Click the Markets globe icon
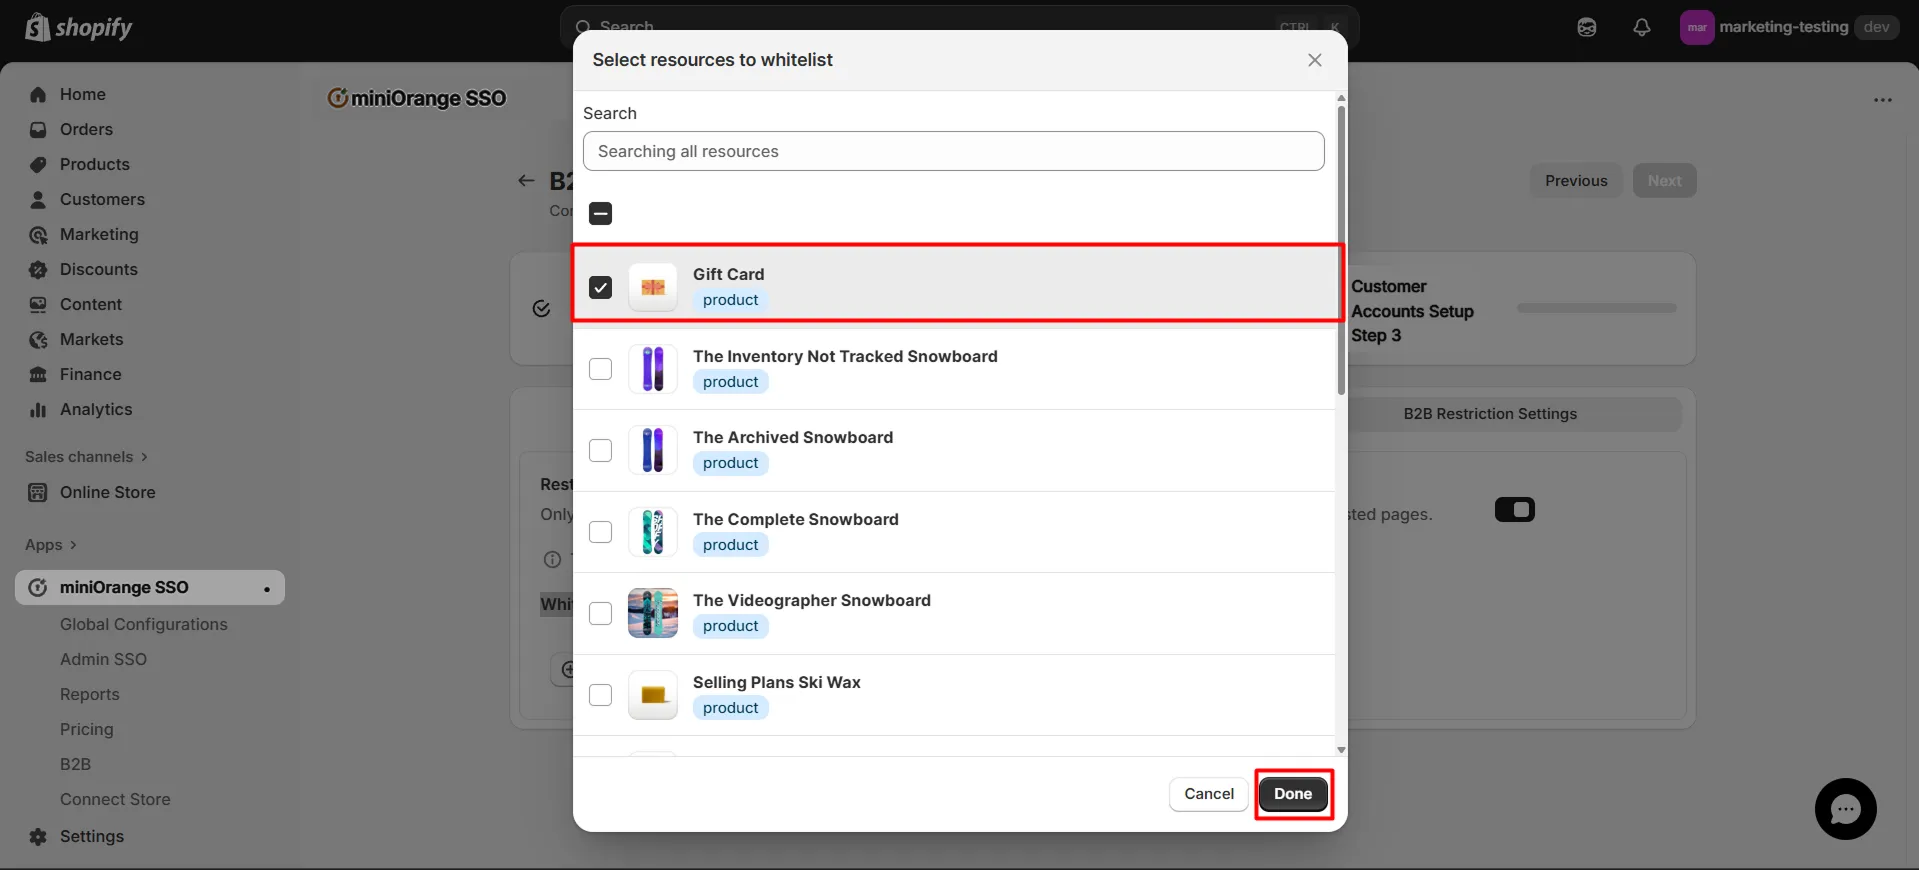Screen dimensions: 1919x870 tap(38, 339)
